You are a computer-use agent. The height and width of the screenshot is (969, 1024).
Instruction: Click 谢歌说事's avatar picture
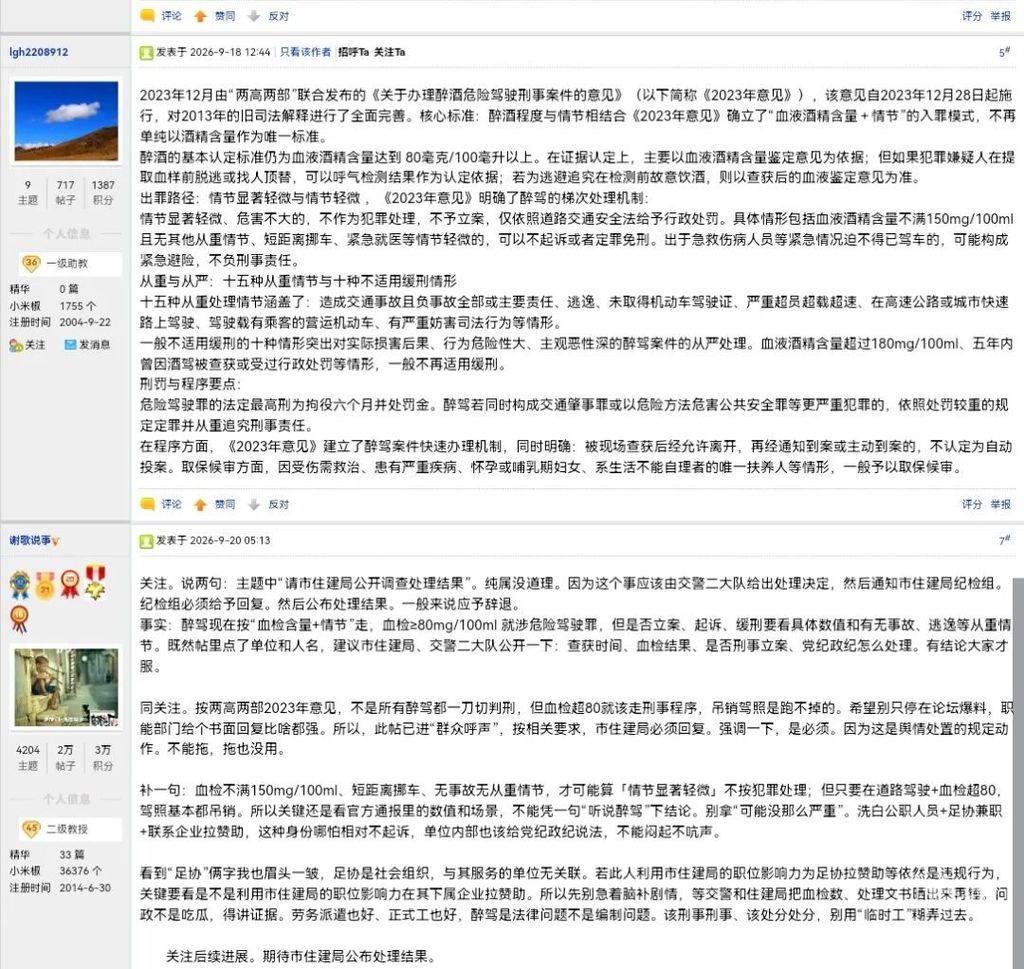pyautogui.click(x=66, y=688)
